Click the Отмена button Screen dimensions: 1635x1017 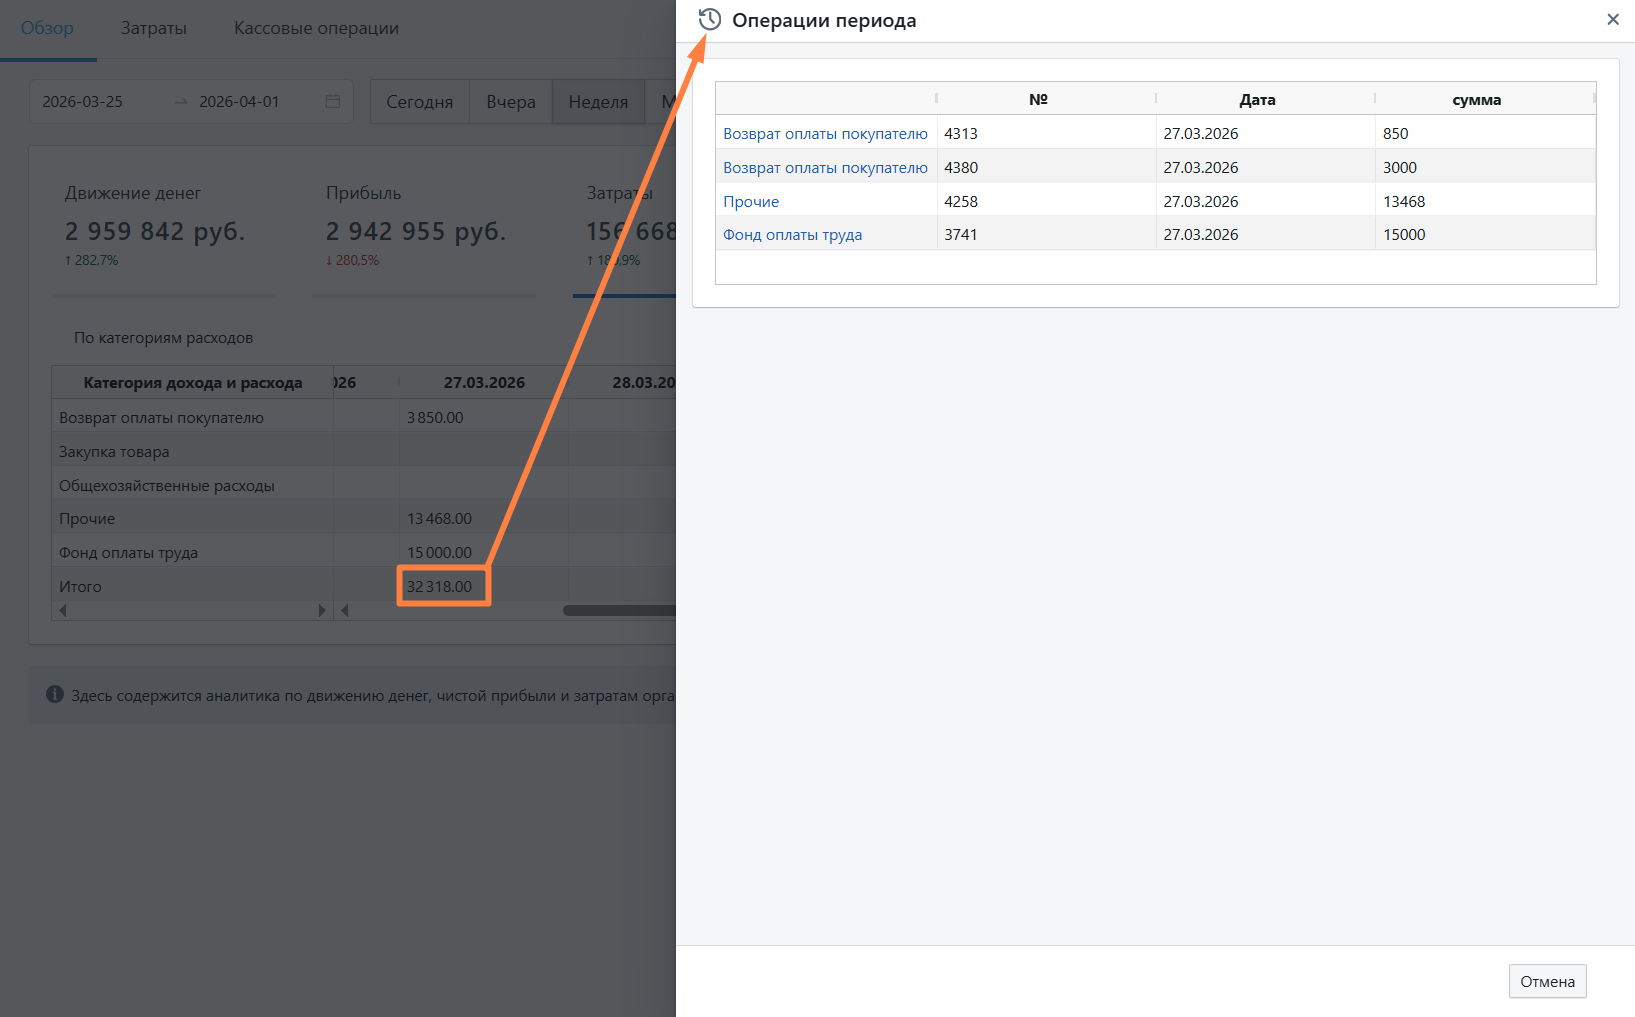[x=1546, y=981]
